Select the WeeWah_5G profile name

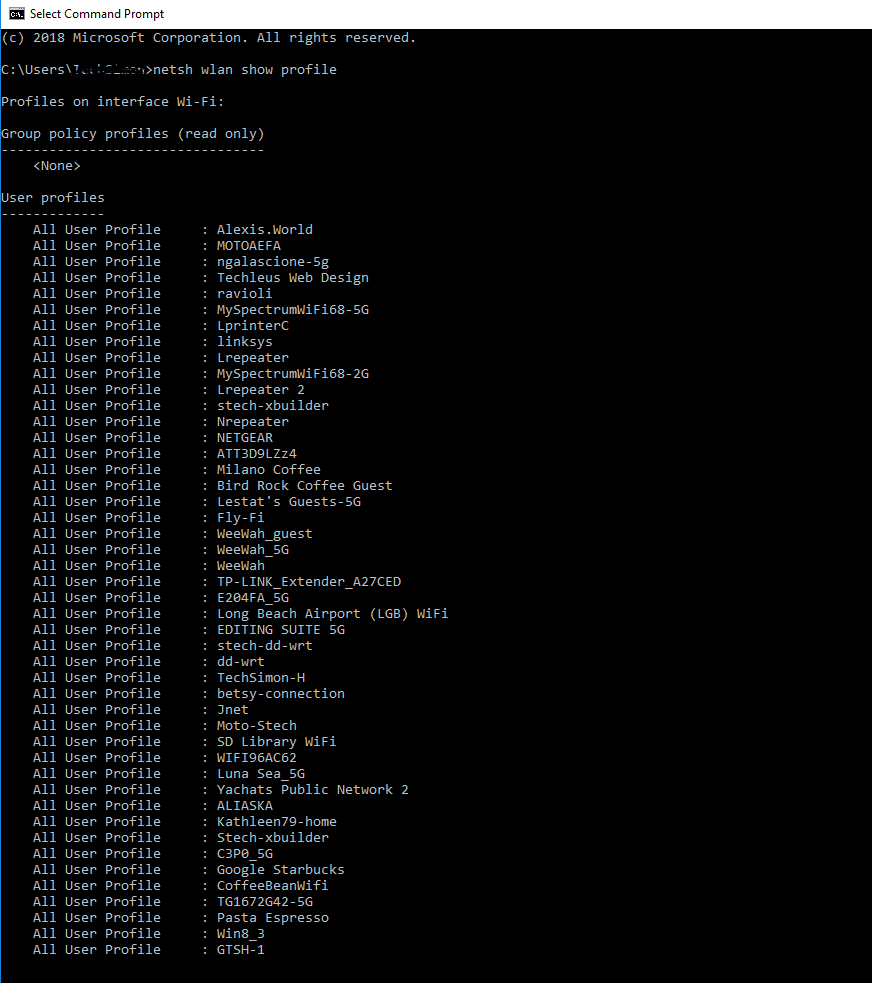[x=253, y=550]
